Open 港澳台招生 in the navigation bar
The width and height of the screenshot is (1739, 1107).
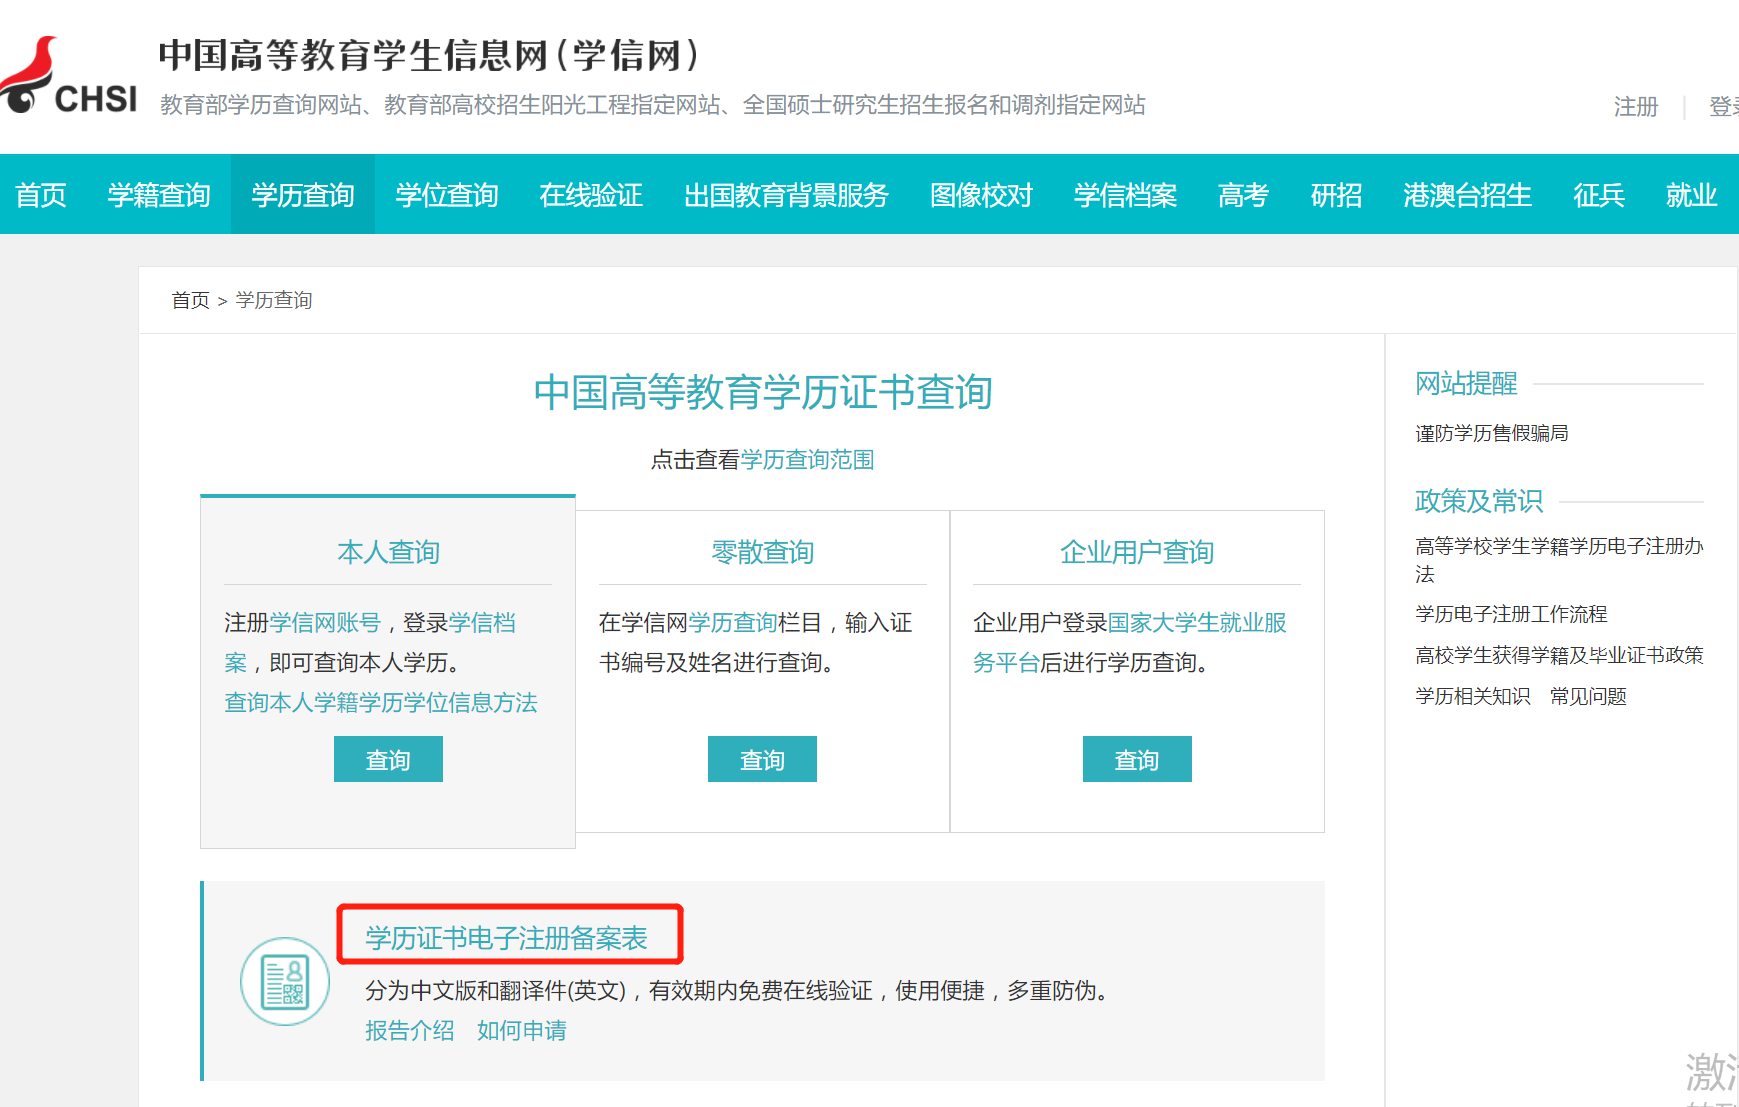coord(1467,195)
